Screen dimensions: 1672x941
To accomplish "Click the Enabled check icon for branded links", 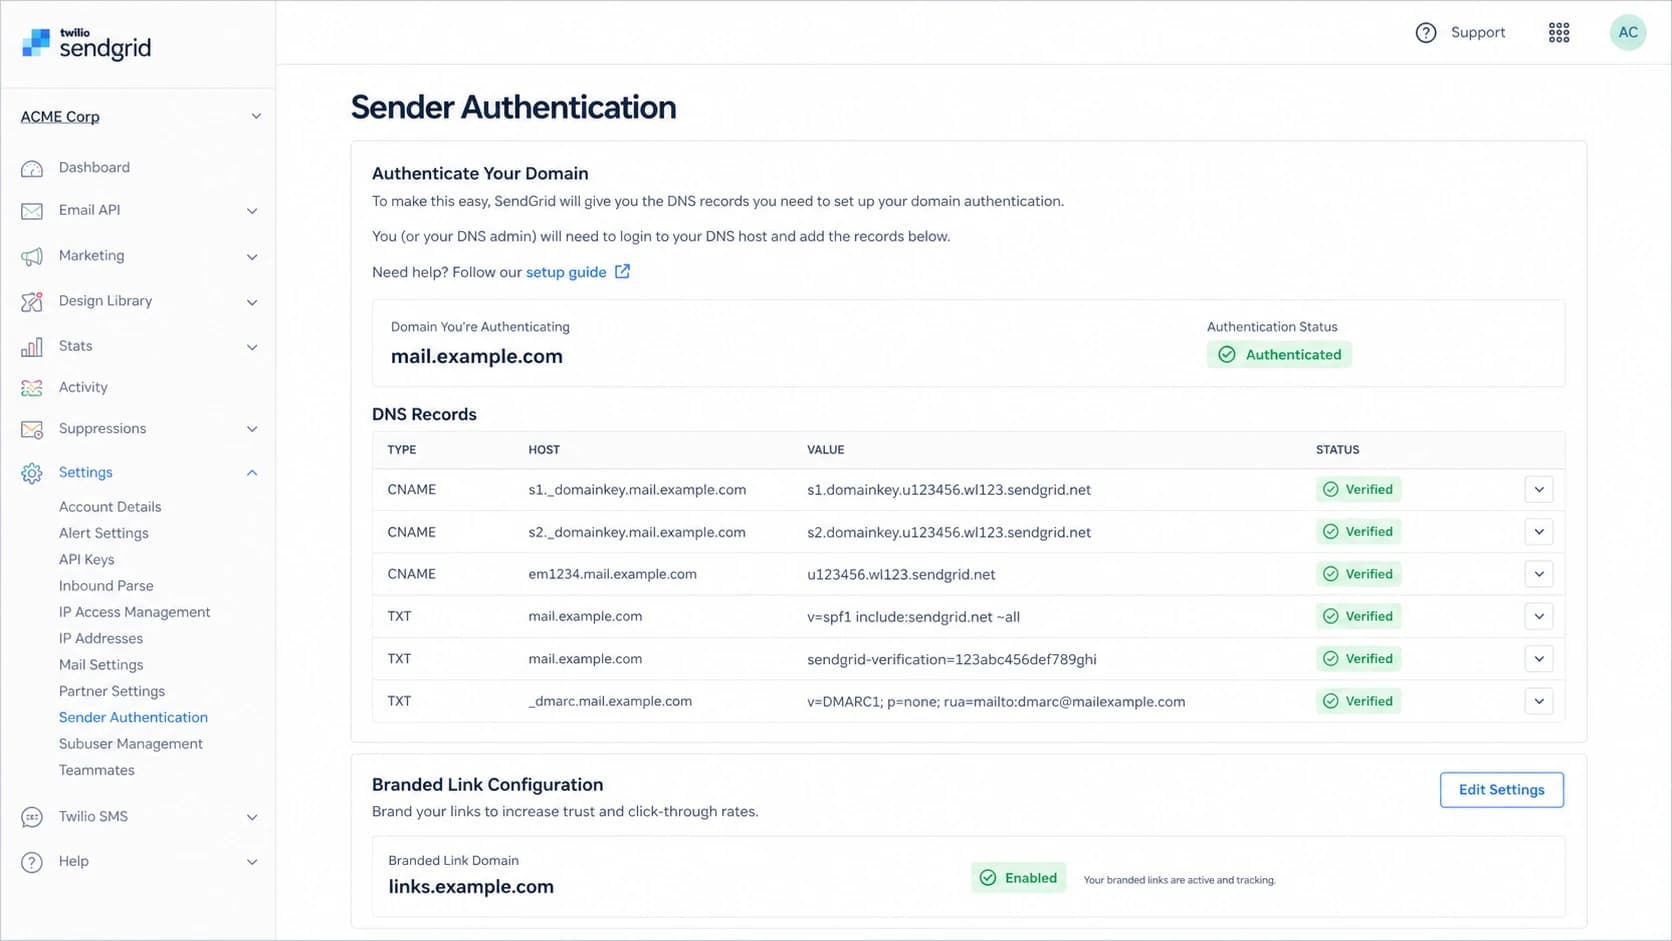I will click(x=988, y=878).
